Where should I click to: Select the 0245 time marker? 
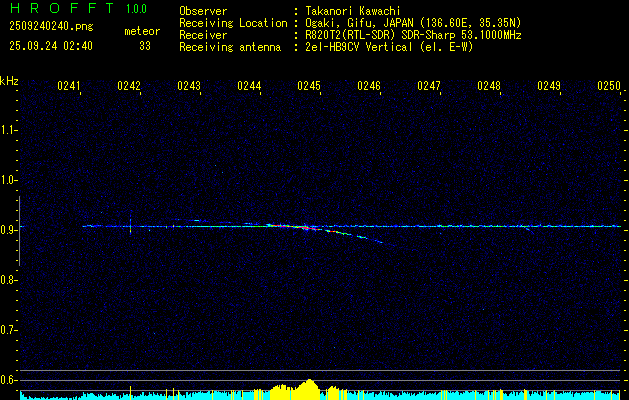309,87
